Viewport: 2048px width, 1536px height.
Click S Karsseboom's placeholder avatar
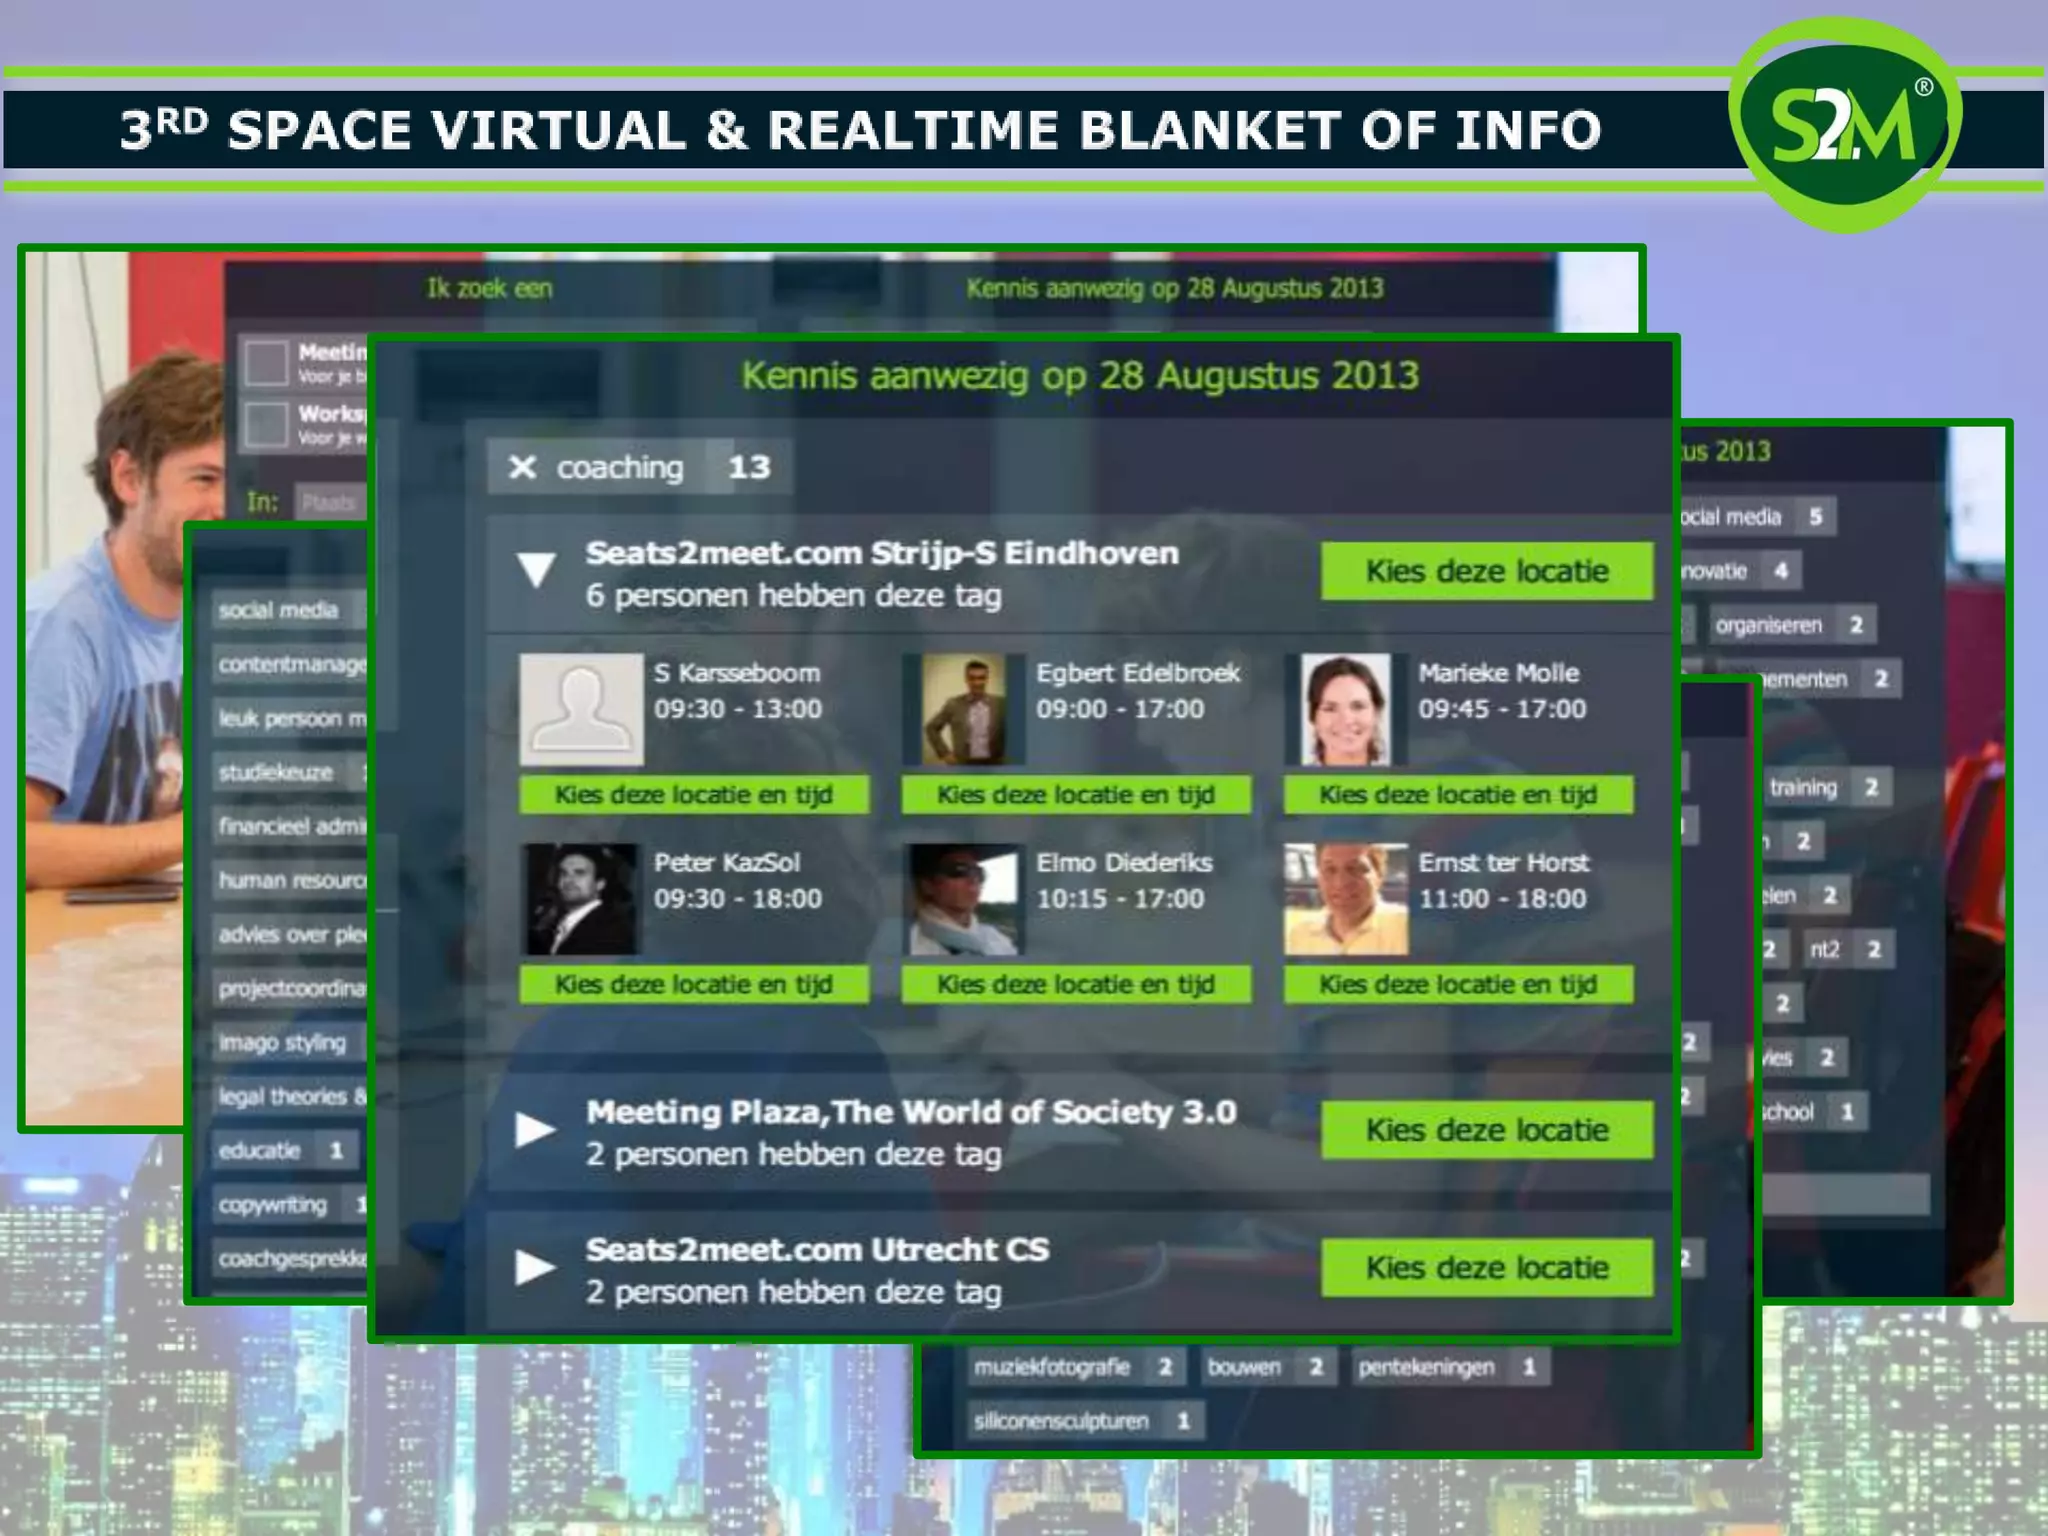coord(581,709)
